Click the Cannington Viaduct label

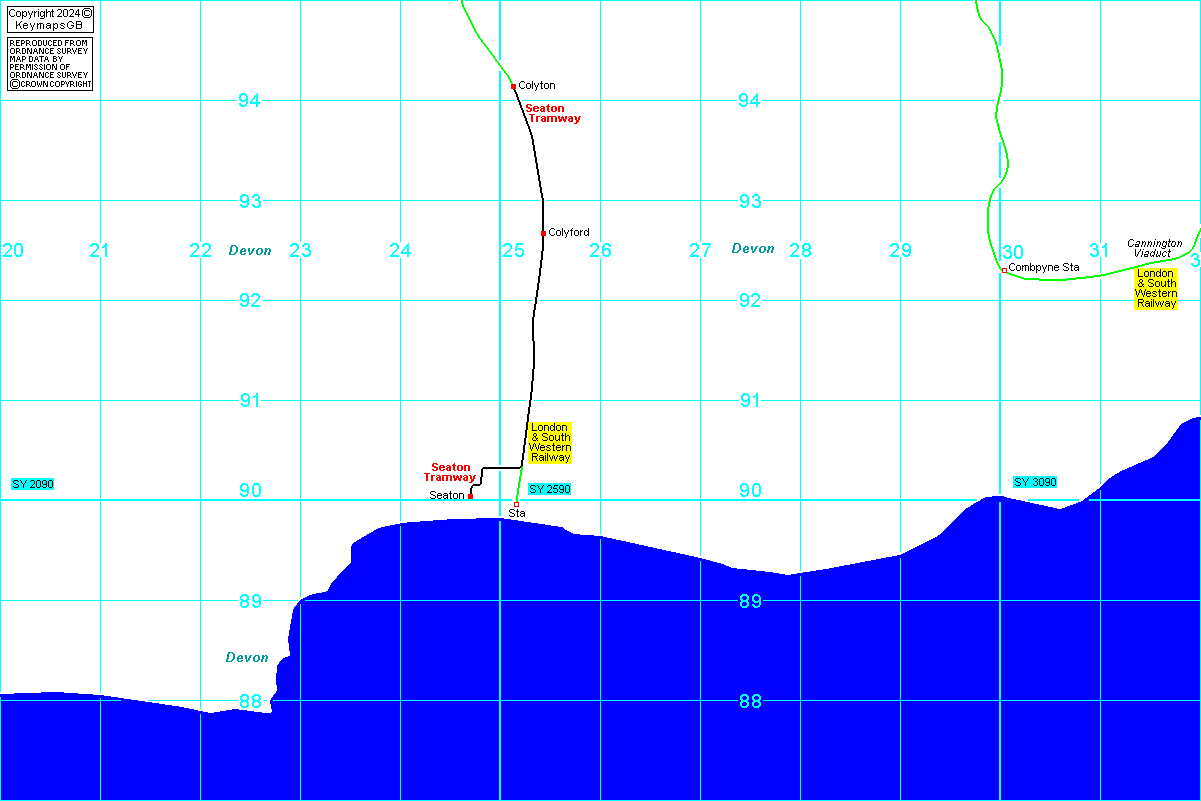click(x=1154, y=248)
